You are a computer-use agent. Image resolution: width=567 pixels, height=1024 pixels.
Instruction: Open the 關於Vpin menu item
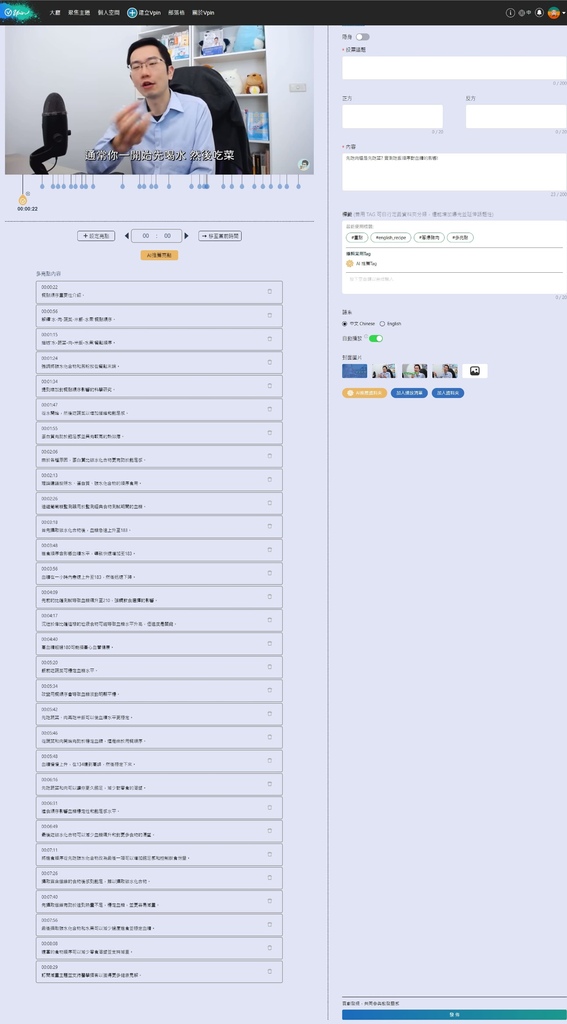click(x=202, y=12)
